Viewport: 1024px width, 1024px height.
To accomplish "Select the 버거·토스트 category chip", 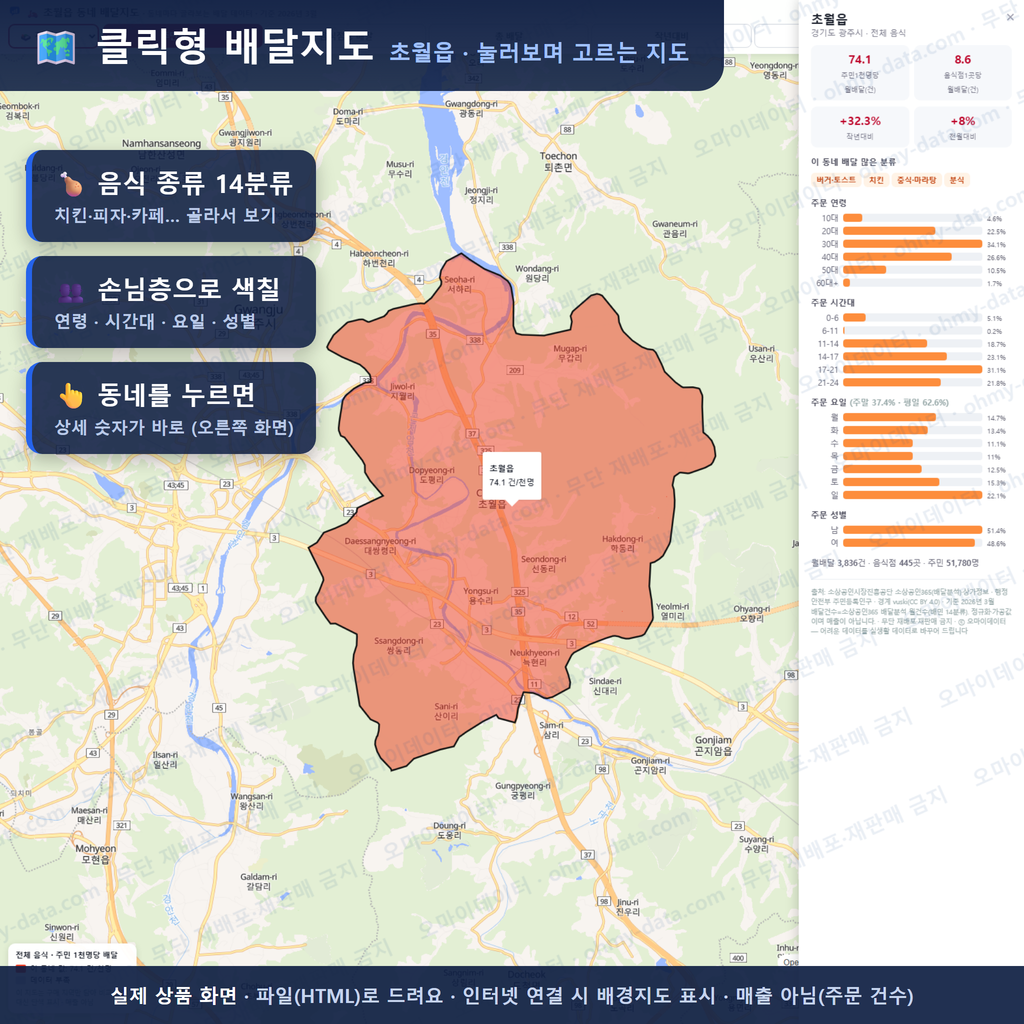I will pyautogui.click(x=836, y=180).
